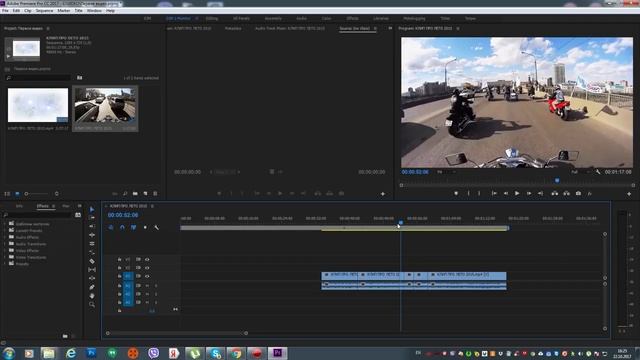Expand Audio Transitions folder

(5, 244)
